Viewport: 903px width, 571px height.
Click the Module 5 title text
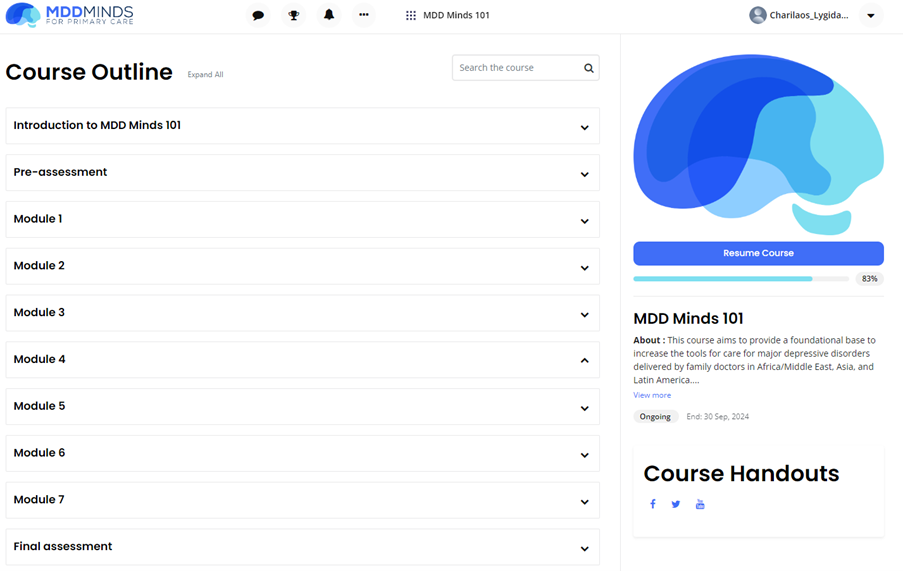coord(40,406)
